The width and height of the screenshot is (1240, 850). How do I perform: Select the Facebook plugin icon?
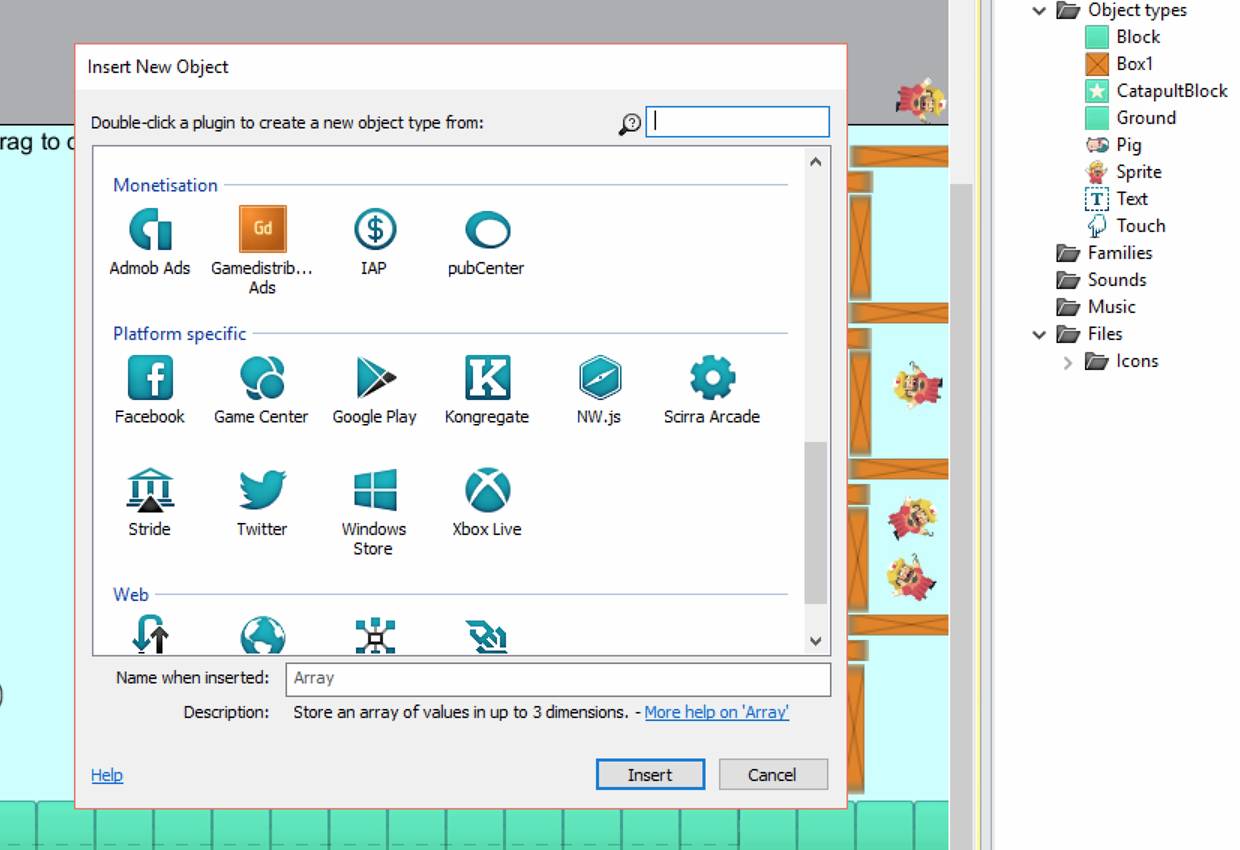pos(150,378)
